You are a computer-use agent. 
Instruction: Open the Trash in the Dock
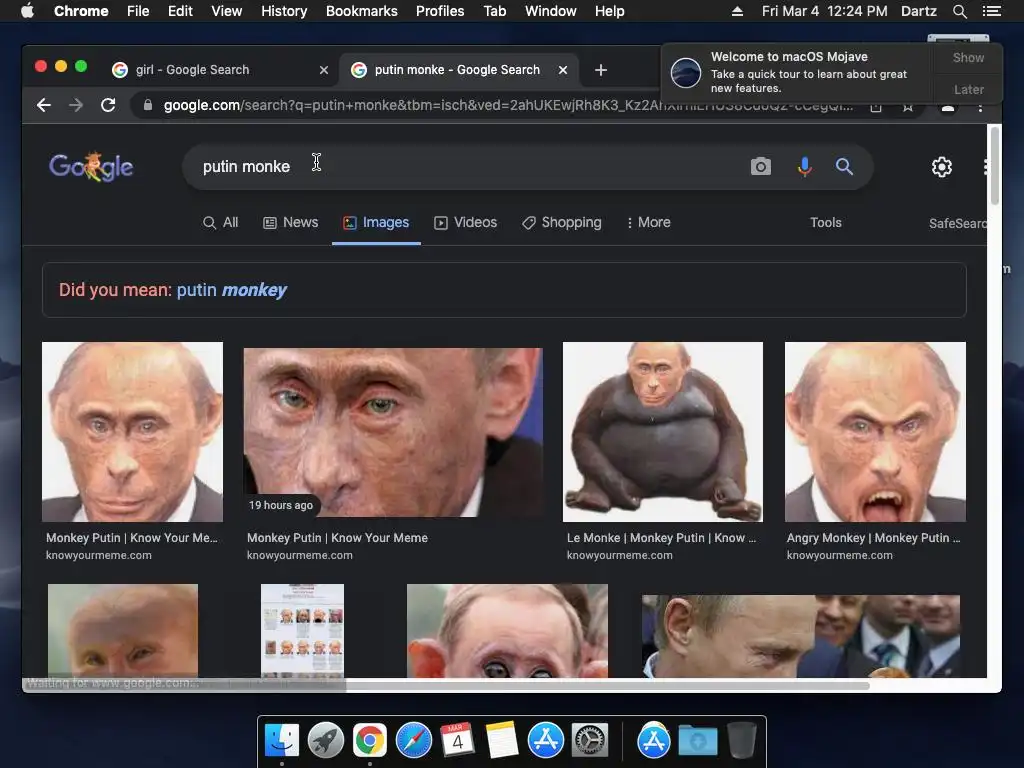tap(742, 741)
